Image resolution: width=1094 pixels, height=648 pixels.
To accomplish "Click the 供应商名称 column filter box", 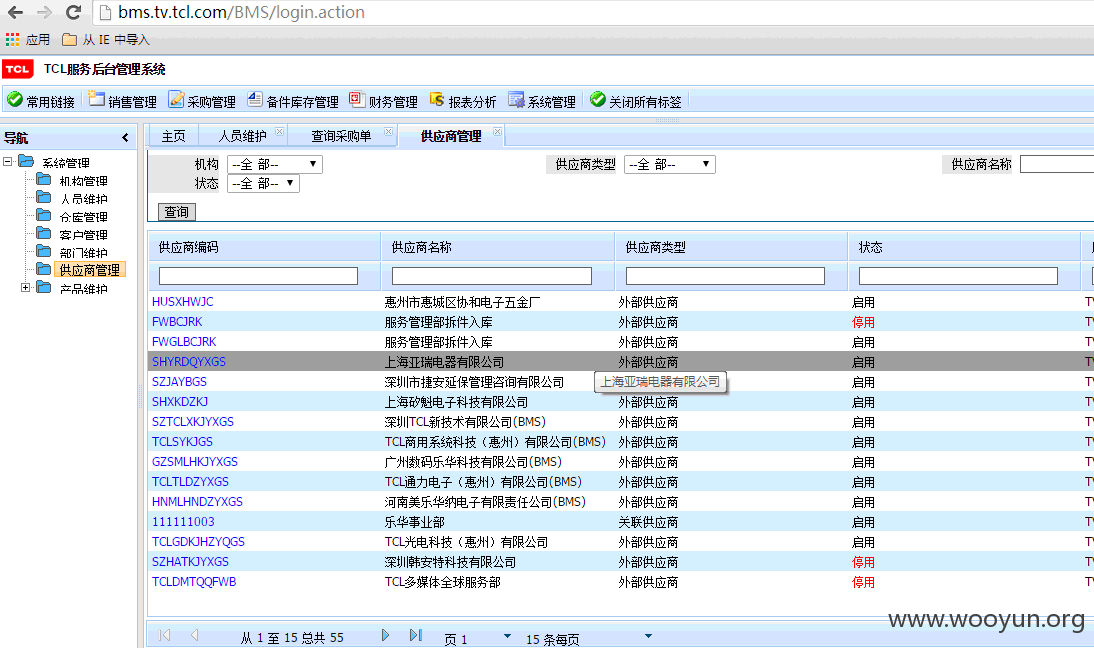I will click(492, 276).
